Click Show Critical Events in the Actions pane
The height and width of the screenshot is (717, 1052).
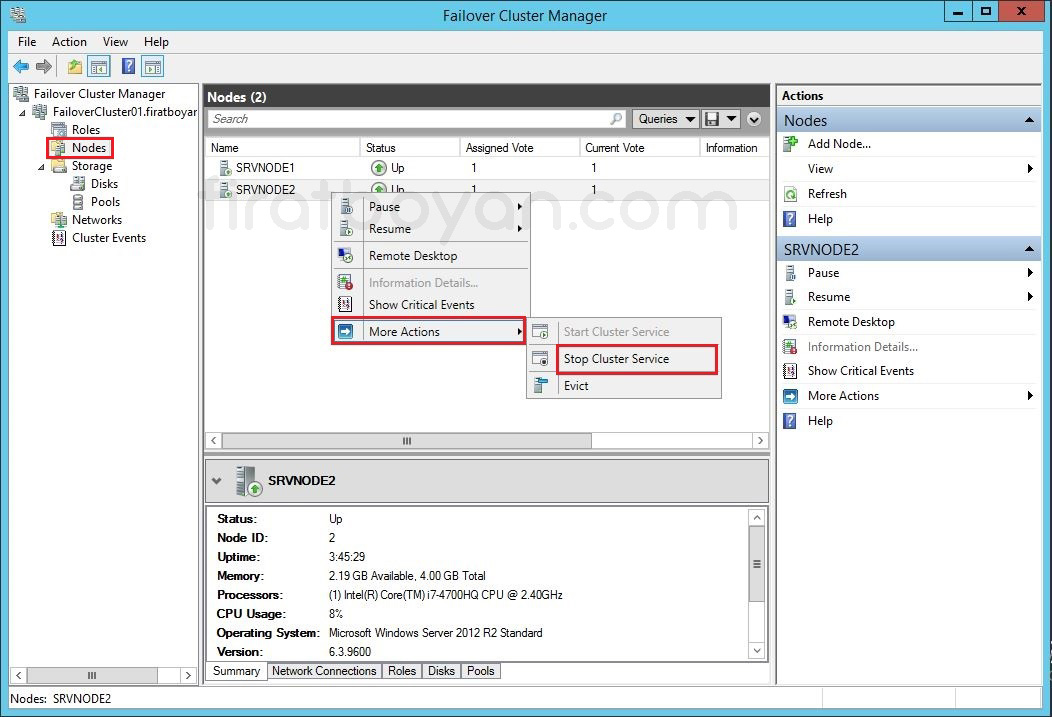(861, 371)
